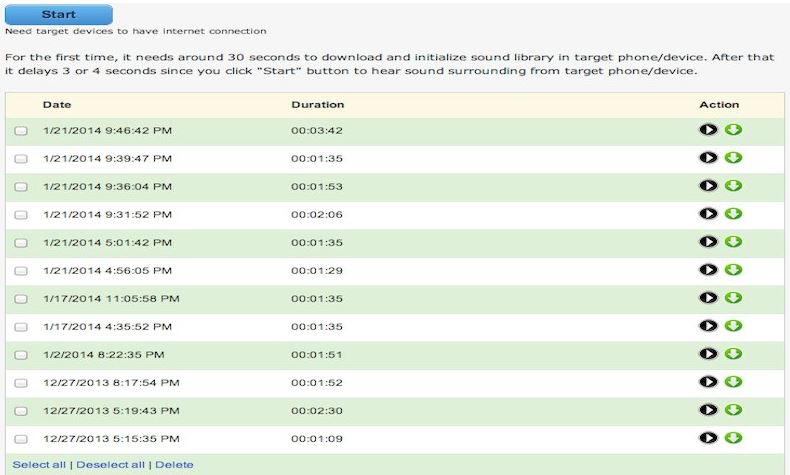
Task: Play the 1/21/2014 9:46:42 PM recording
Action: [x=708, y=130]
